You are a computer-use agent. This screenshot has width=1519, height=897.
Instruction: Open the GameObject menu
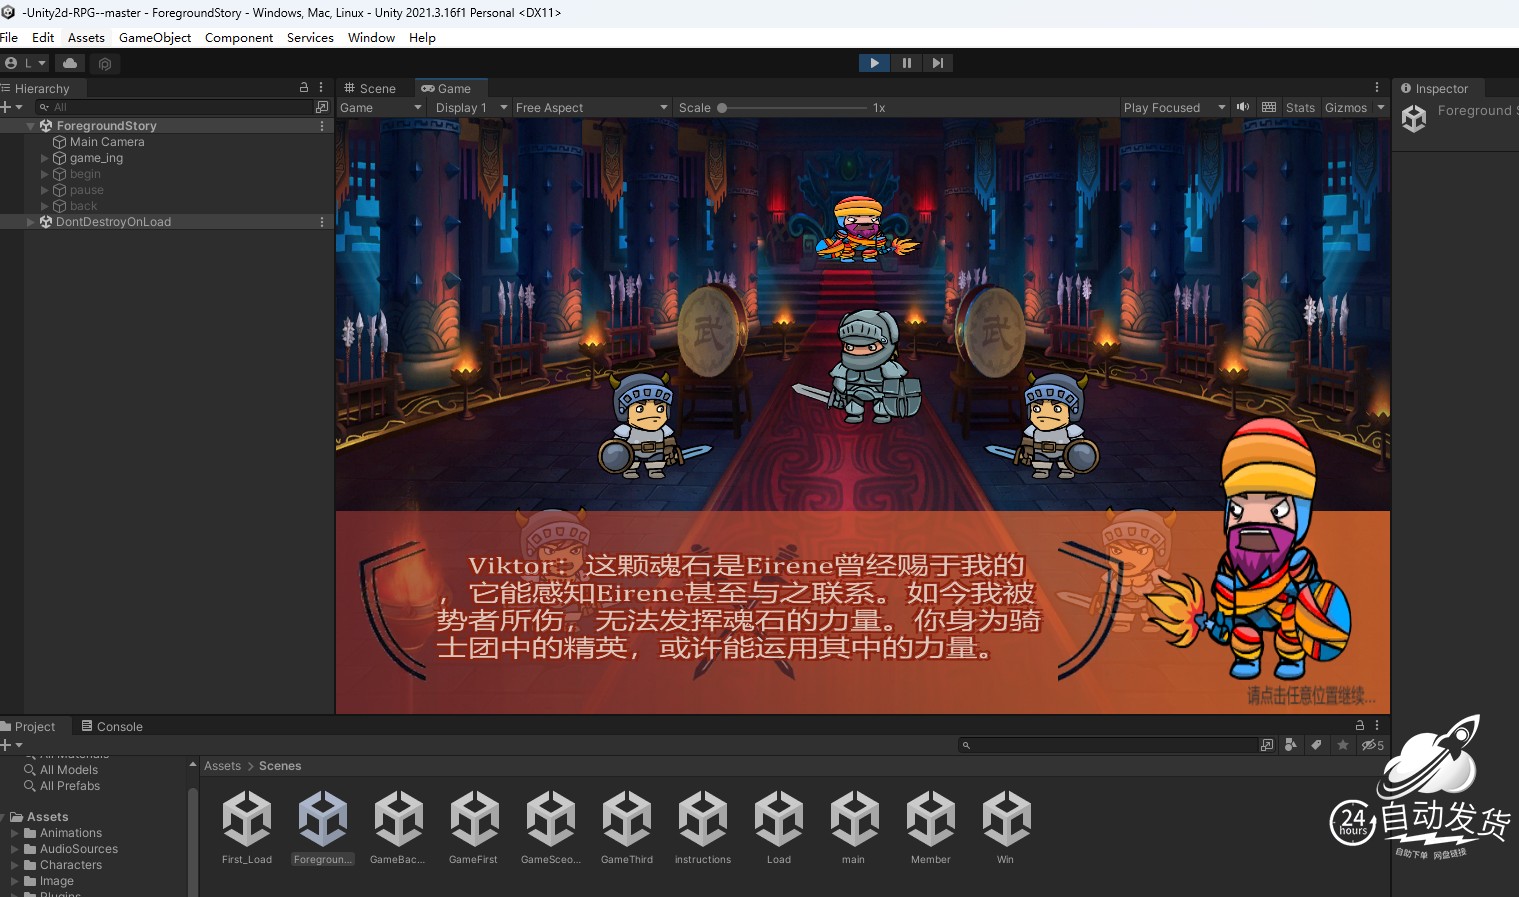(x=155, y=38)
